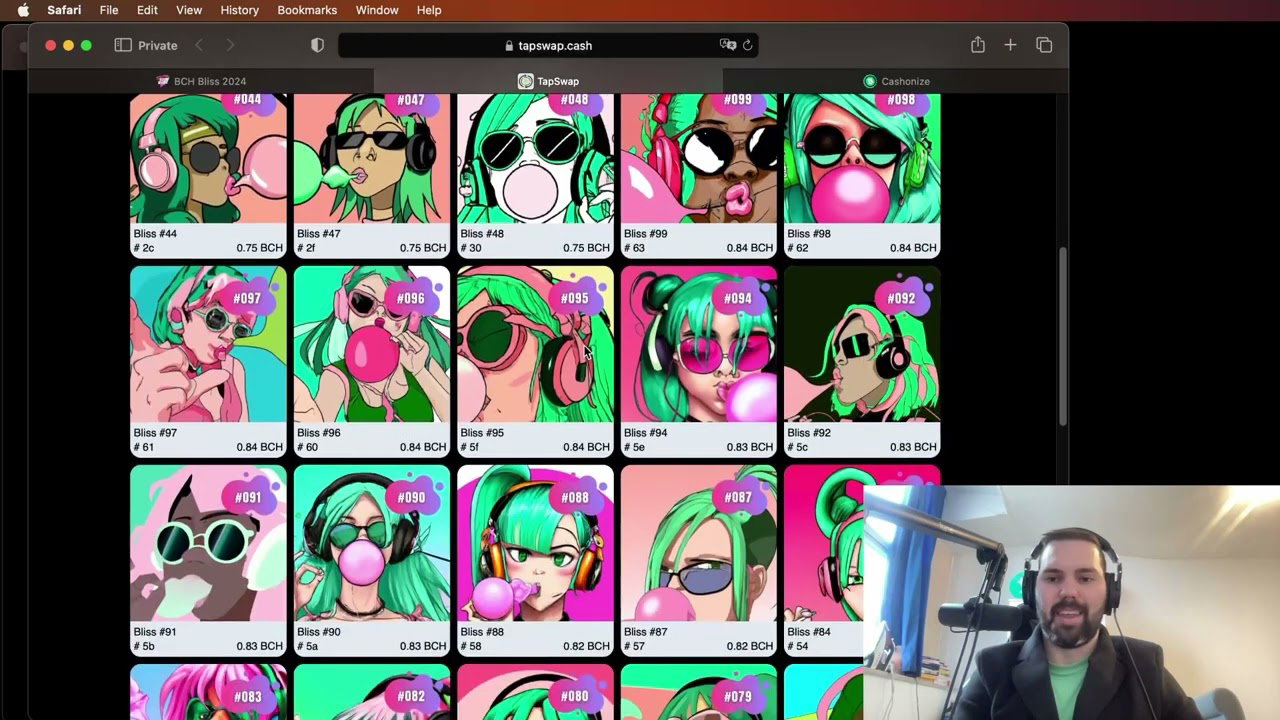Screen dimensions: 1280x720
Task: Open the Bliss #44 NFT image
Action: (x=208, y=158)
